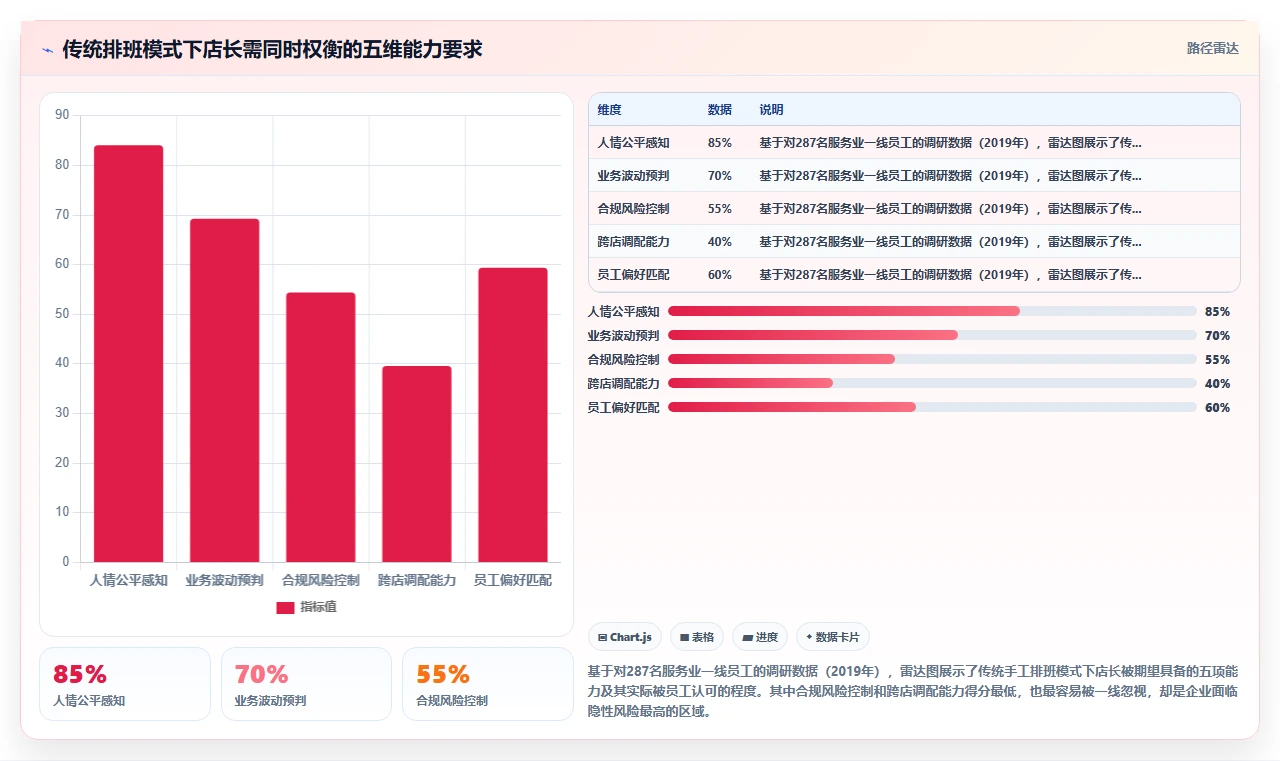
Task: Click the 40% label beside progress bar
Action: pyautogui.click(x=1217, y=384)
